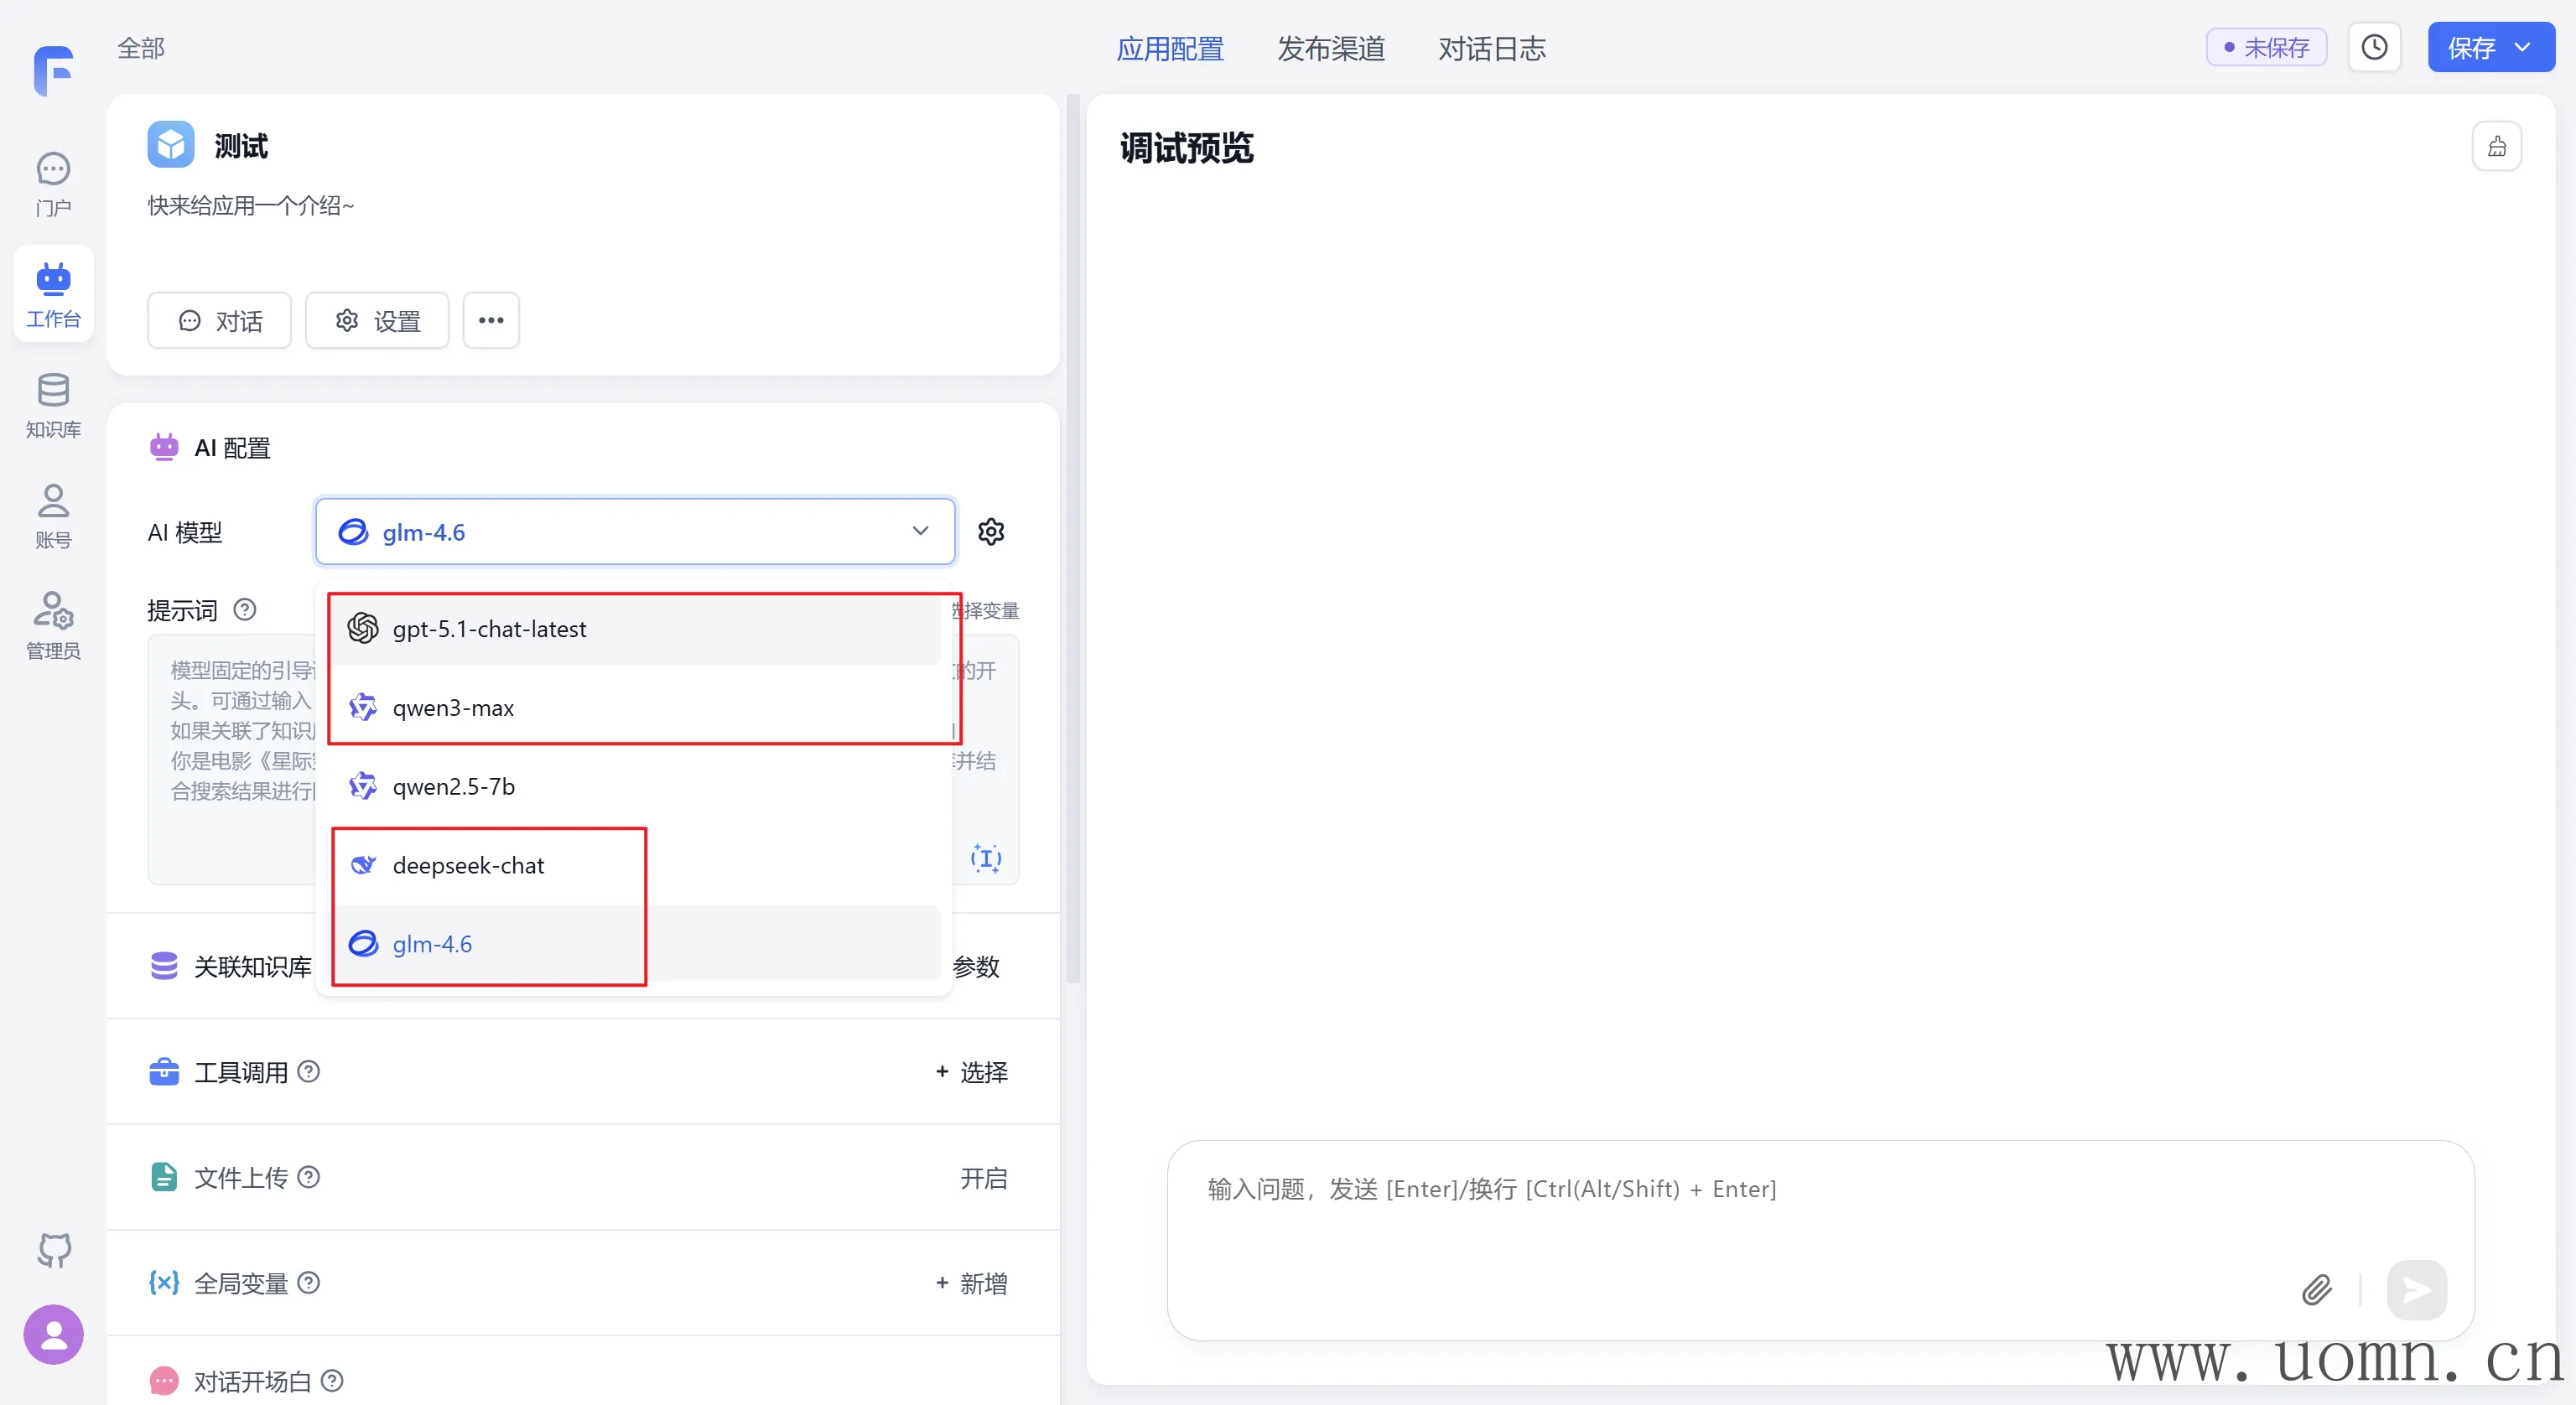
Task: Go to 知识库 knowledge base in sidebar
Action: tap(53, 405)
